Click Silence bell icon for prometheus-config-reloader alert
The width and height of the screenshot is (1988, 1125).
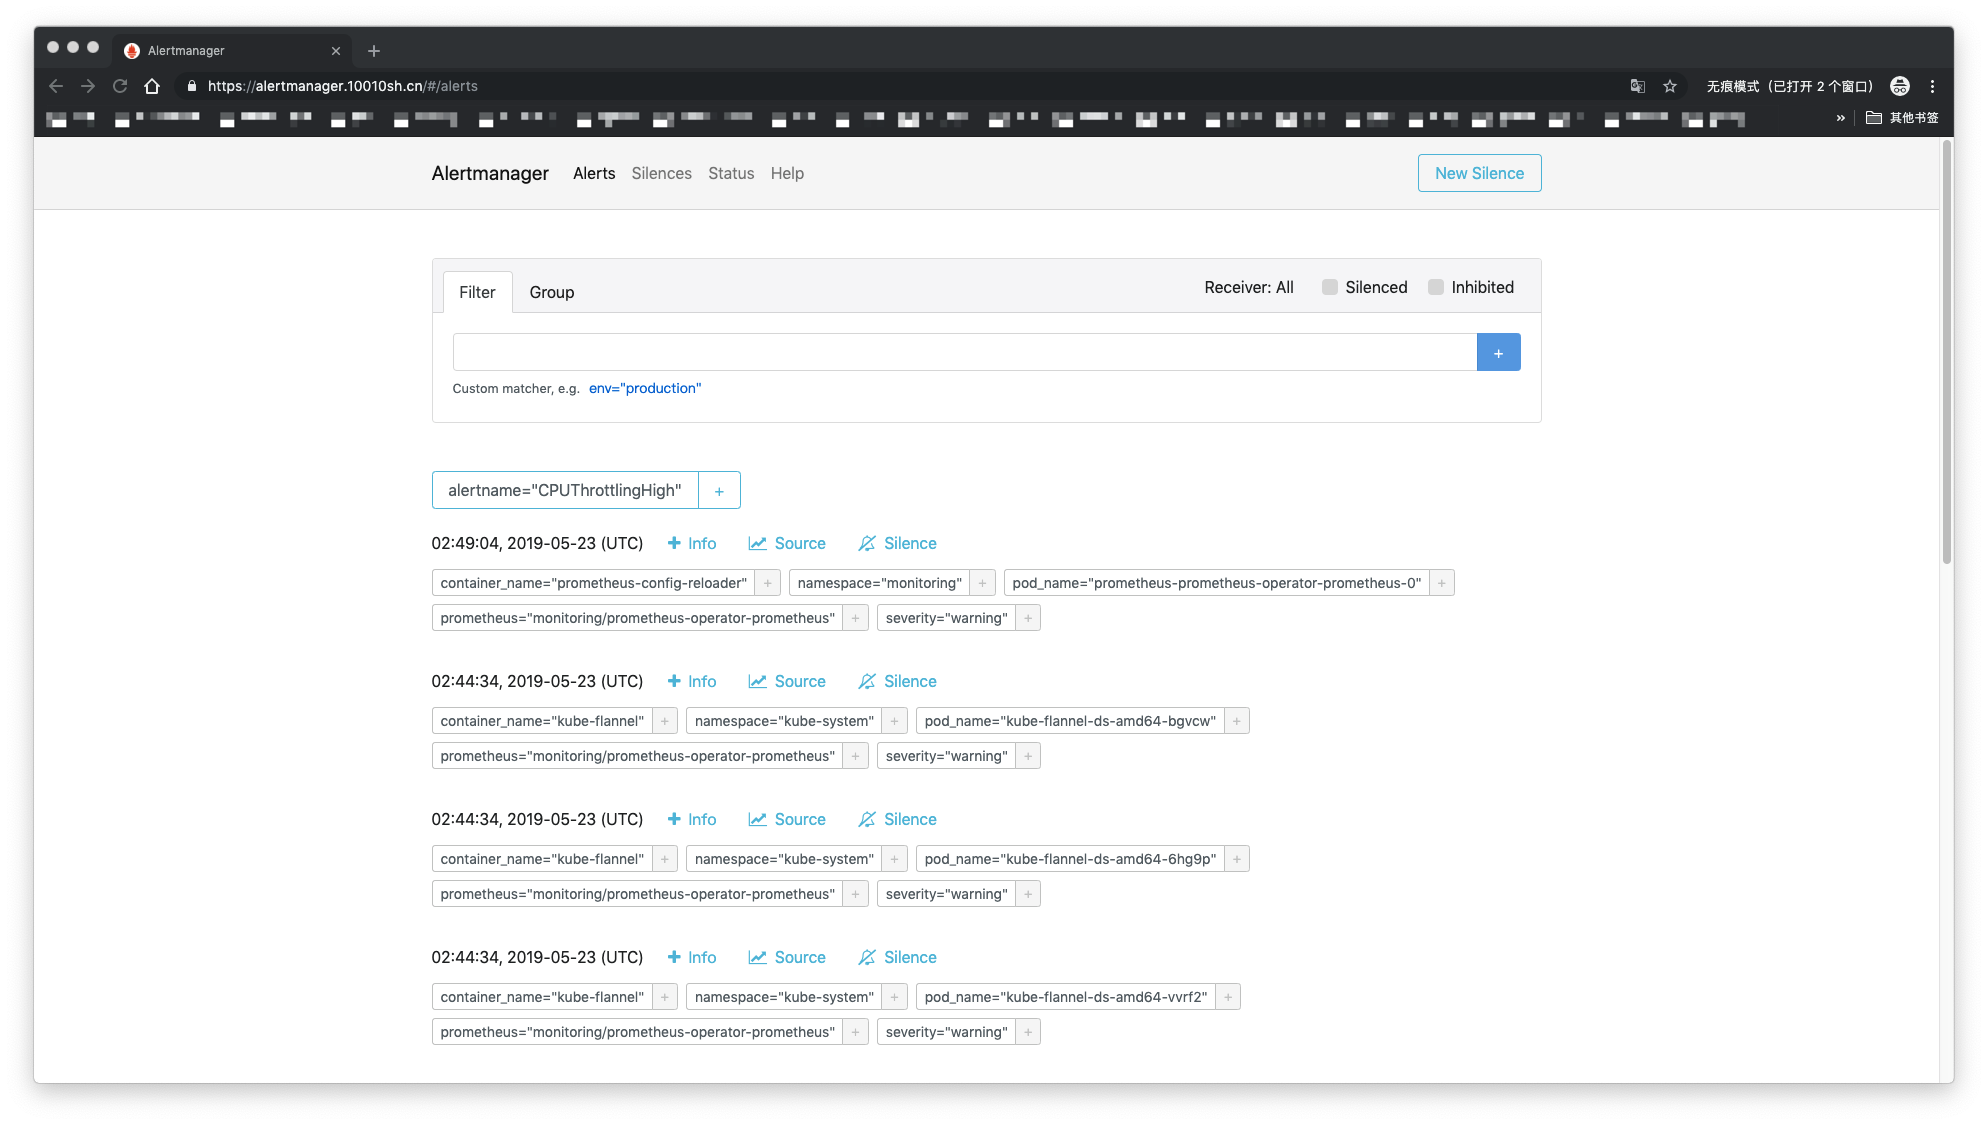[867, 543]
